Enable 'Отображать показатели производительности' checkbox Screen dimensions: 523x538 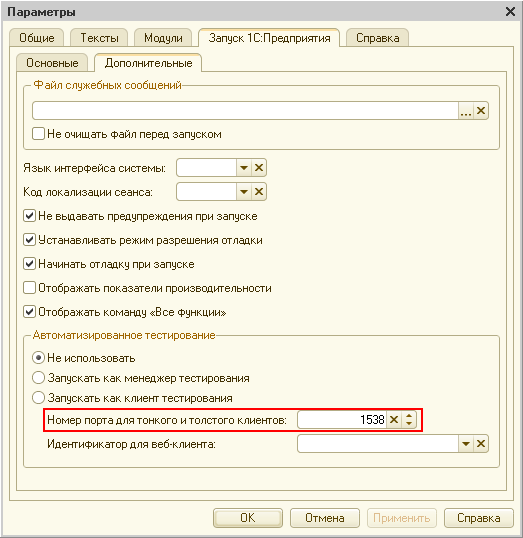[29, 288]
